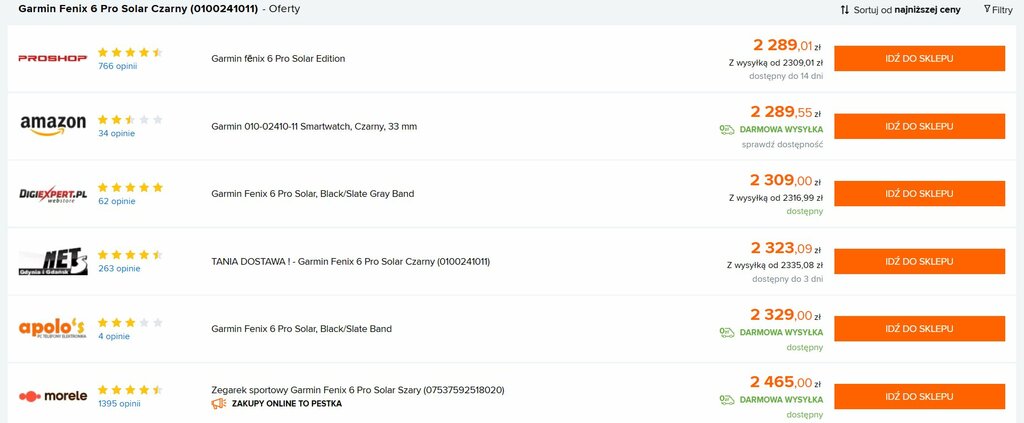Open the morele store logo
The height and width of the screenshot is (423, 1024).
click(x=53, y=396)
